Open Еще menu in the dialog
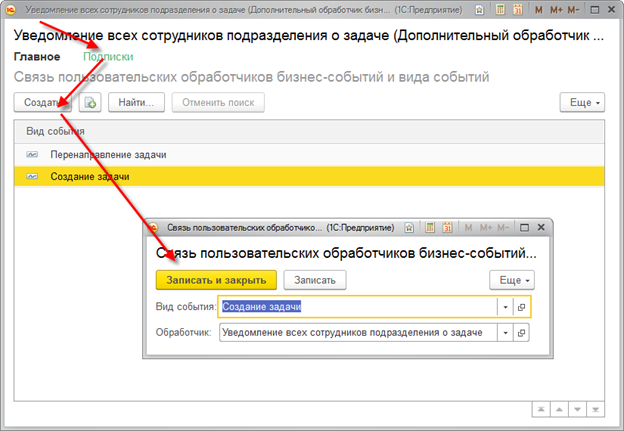The image size is (624, 431). (512, 280)
